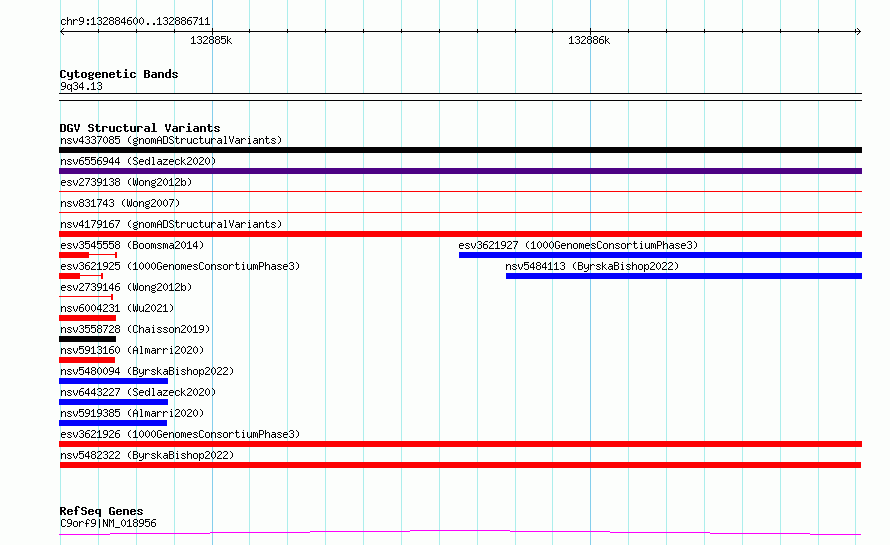This screenshot has width=890, height=545.
Task: Select the red nsv5482322 variant bar
Action: pos(460,465)
